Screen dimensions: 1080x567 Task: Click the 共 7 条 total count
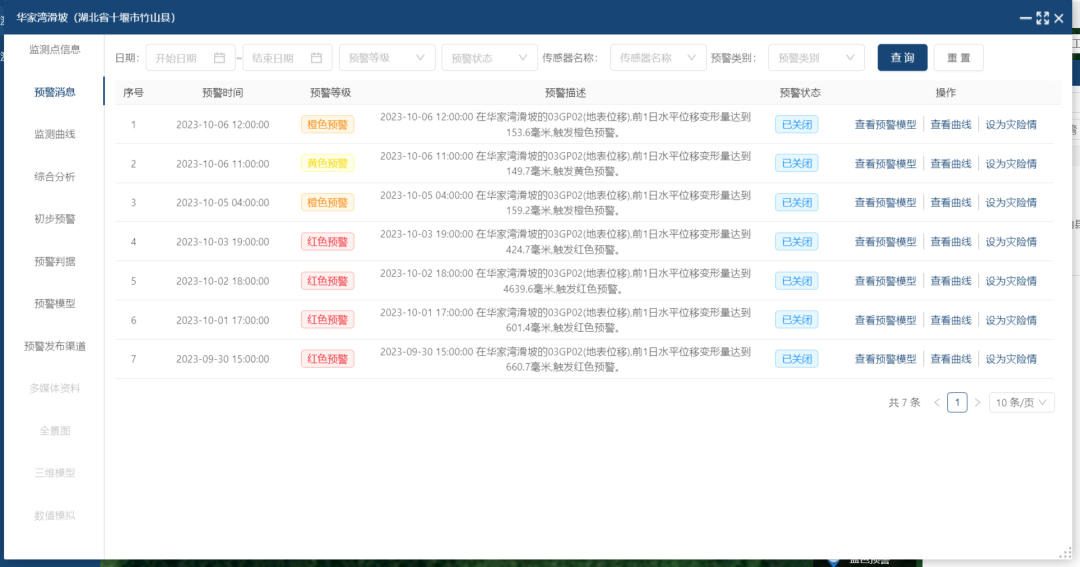[904, 402]
